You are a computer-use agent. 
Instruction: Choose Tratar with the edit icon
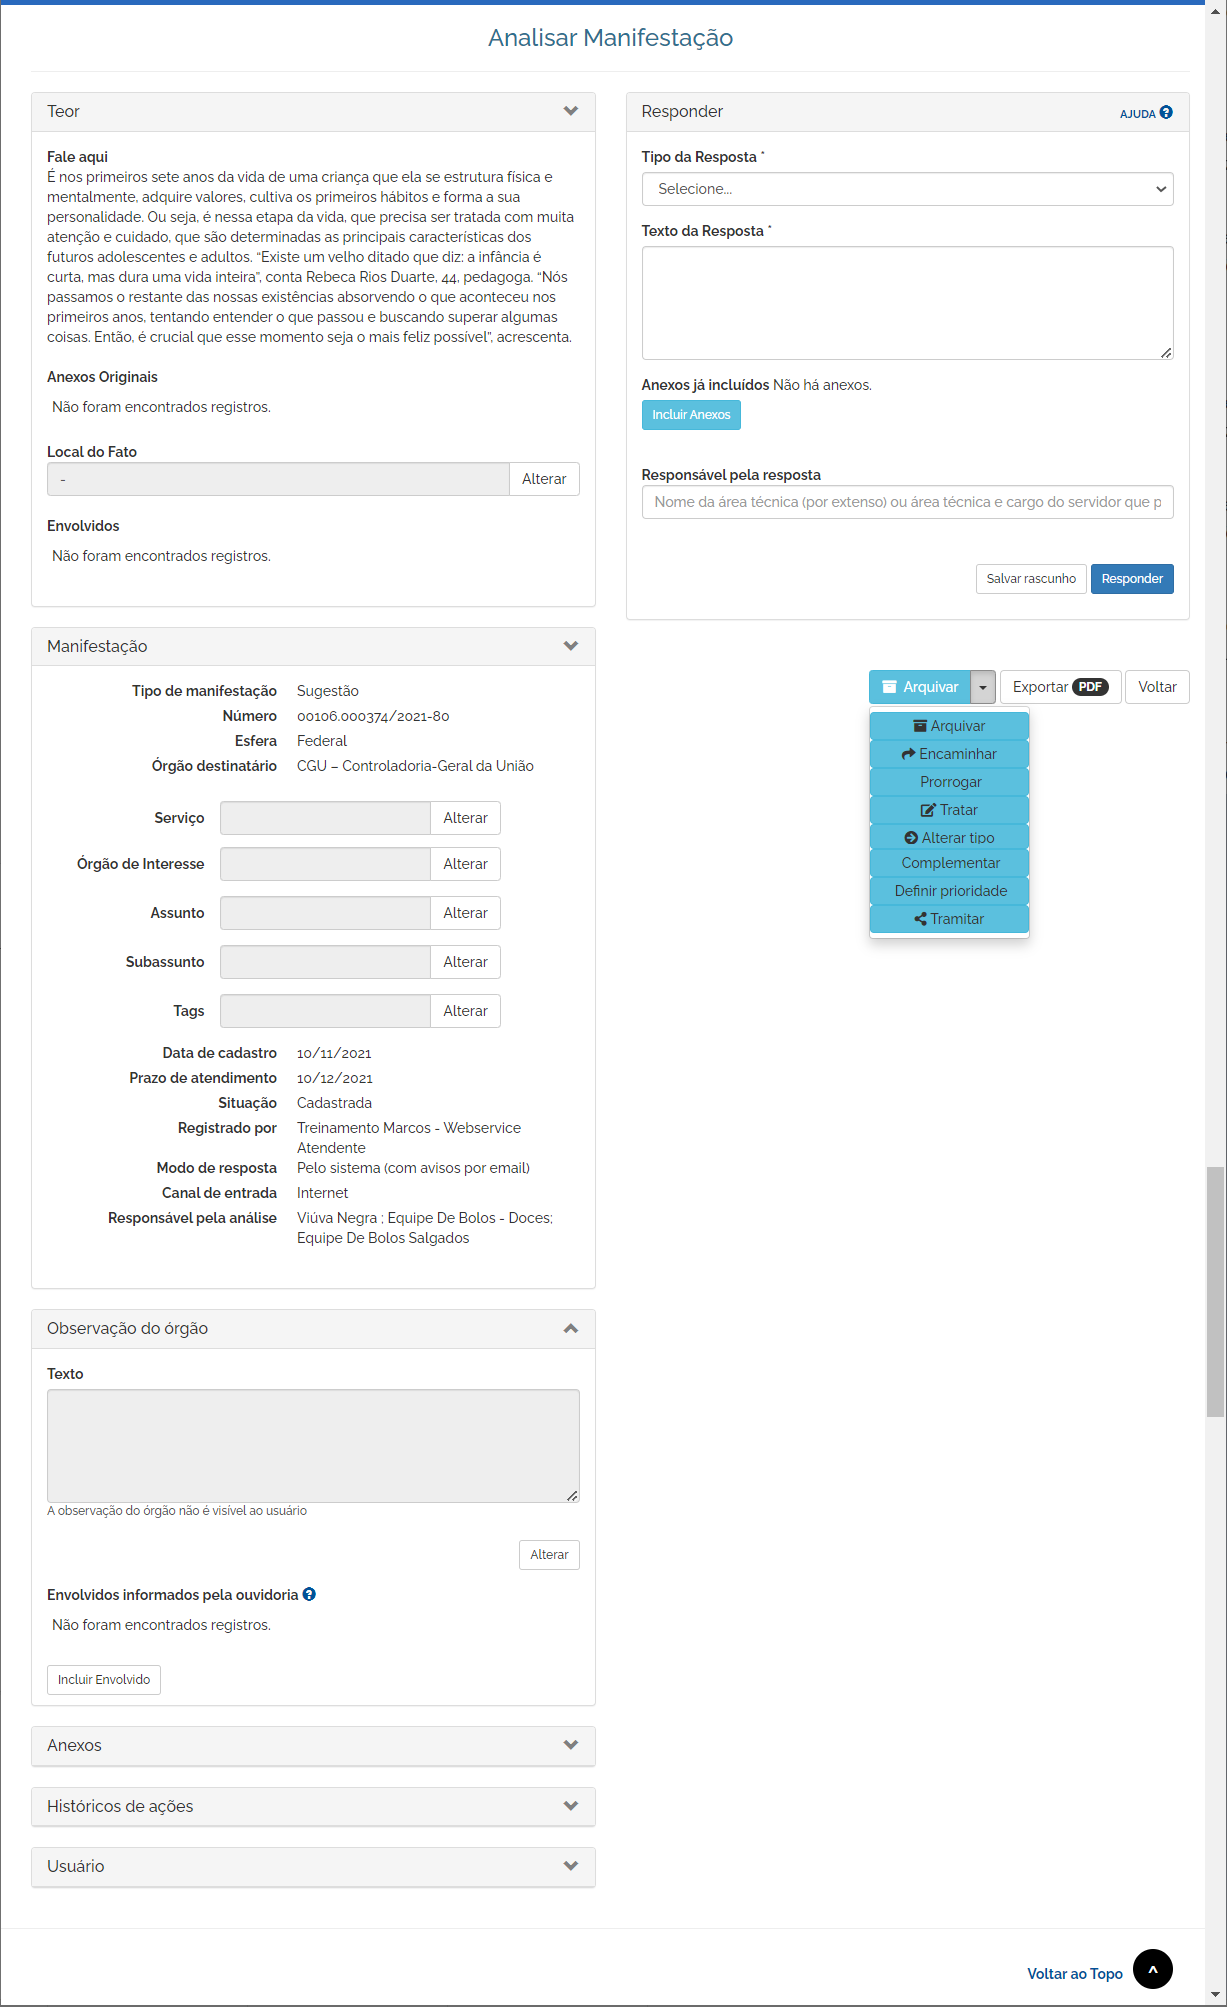click(949, 810)
